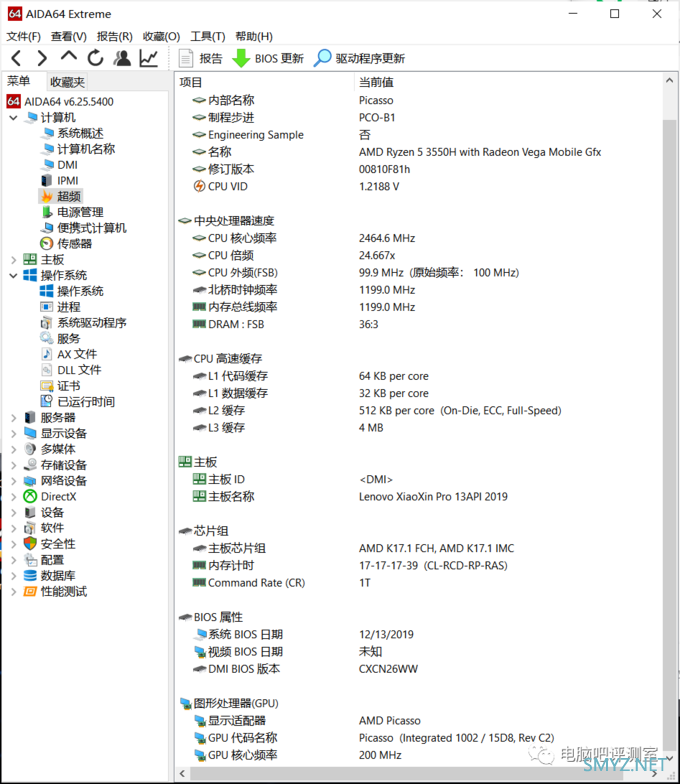Viewport: 680px width, 784px height.
Task: Open the 文件(F) menu
Action: [23, 36]
